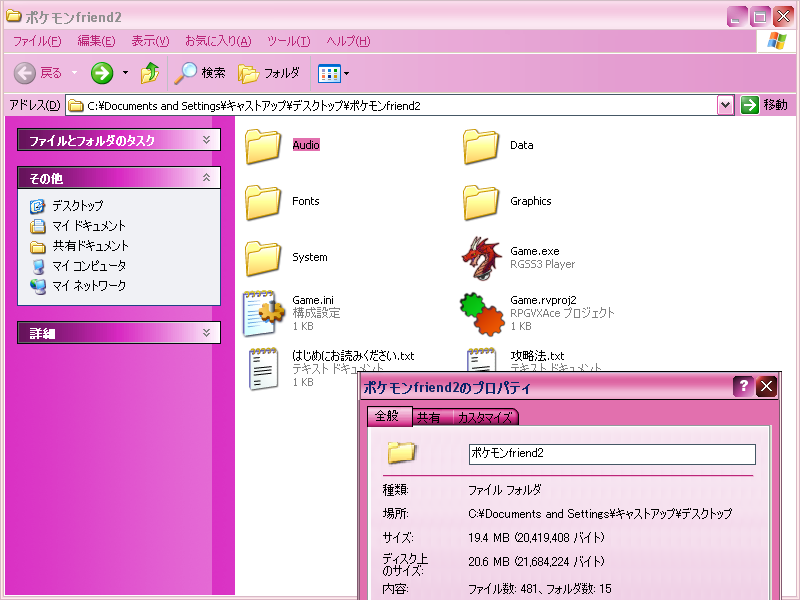Open the デスクトップ link in sidebar
This screenshot has width=800, height=600.
[x=78, y=206]
